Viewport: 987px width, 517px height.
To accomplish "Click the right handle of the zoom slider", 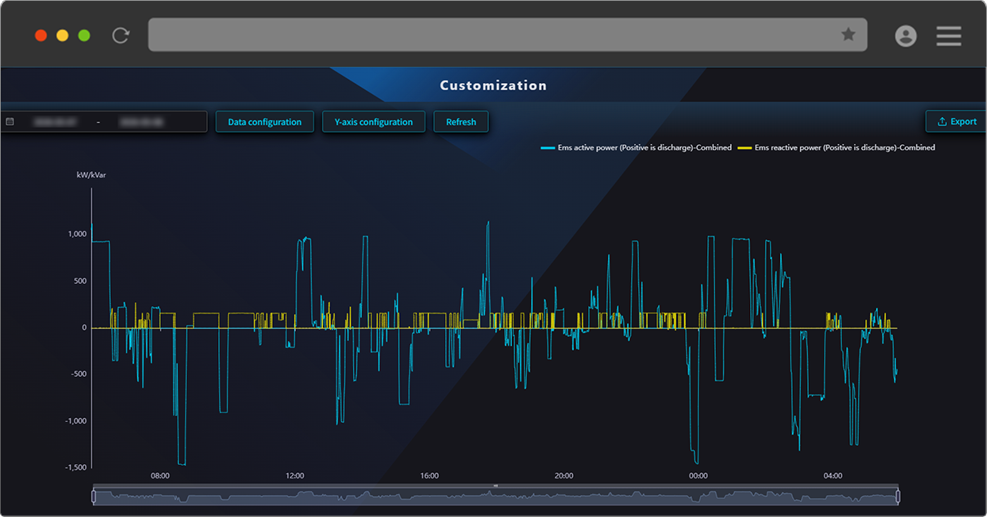I will click(x=898, y=496).
